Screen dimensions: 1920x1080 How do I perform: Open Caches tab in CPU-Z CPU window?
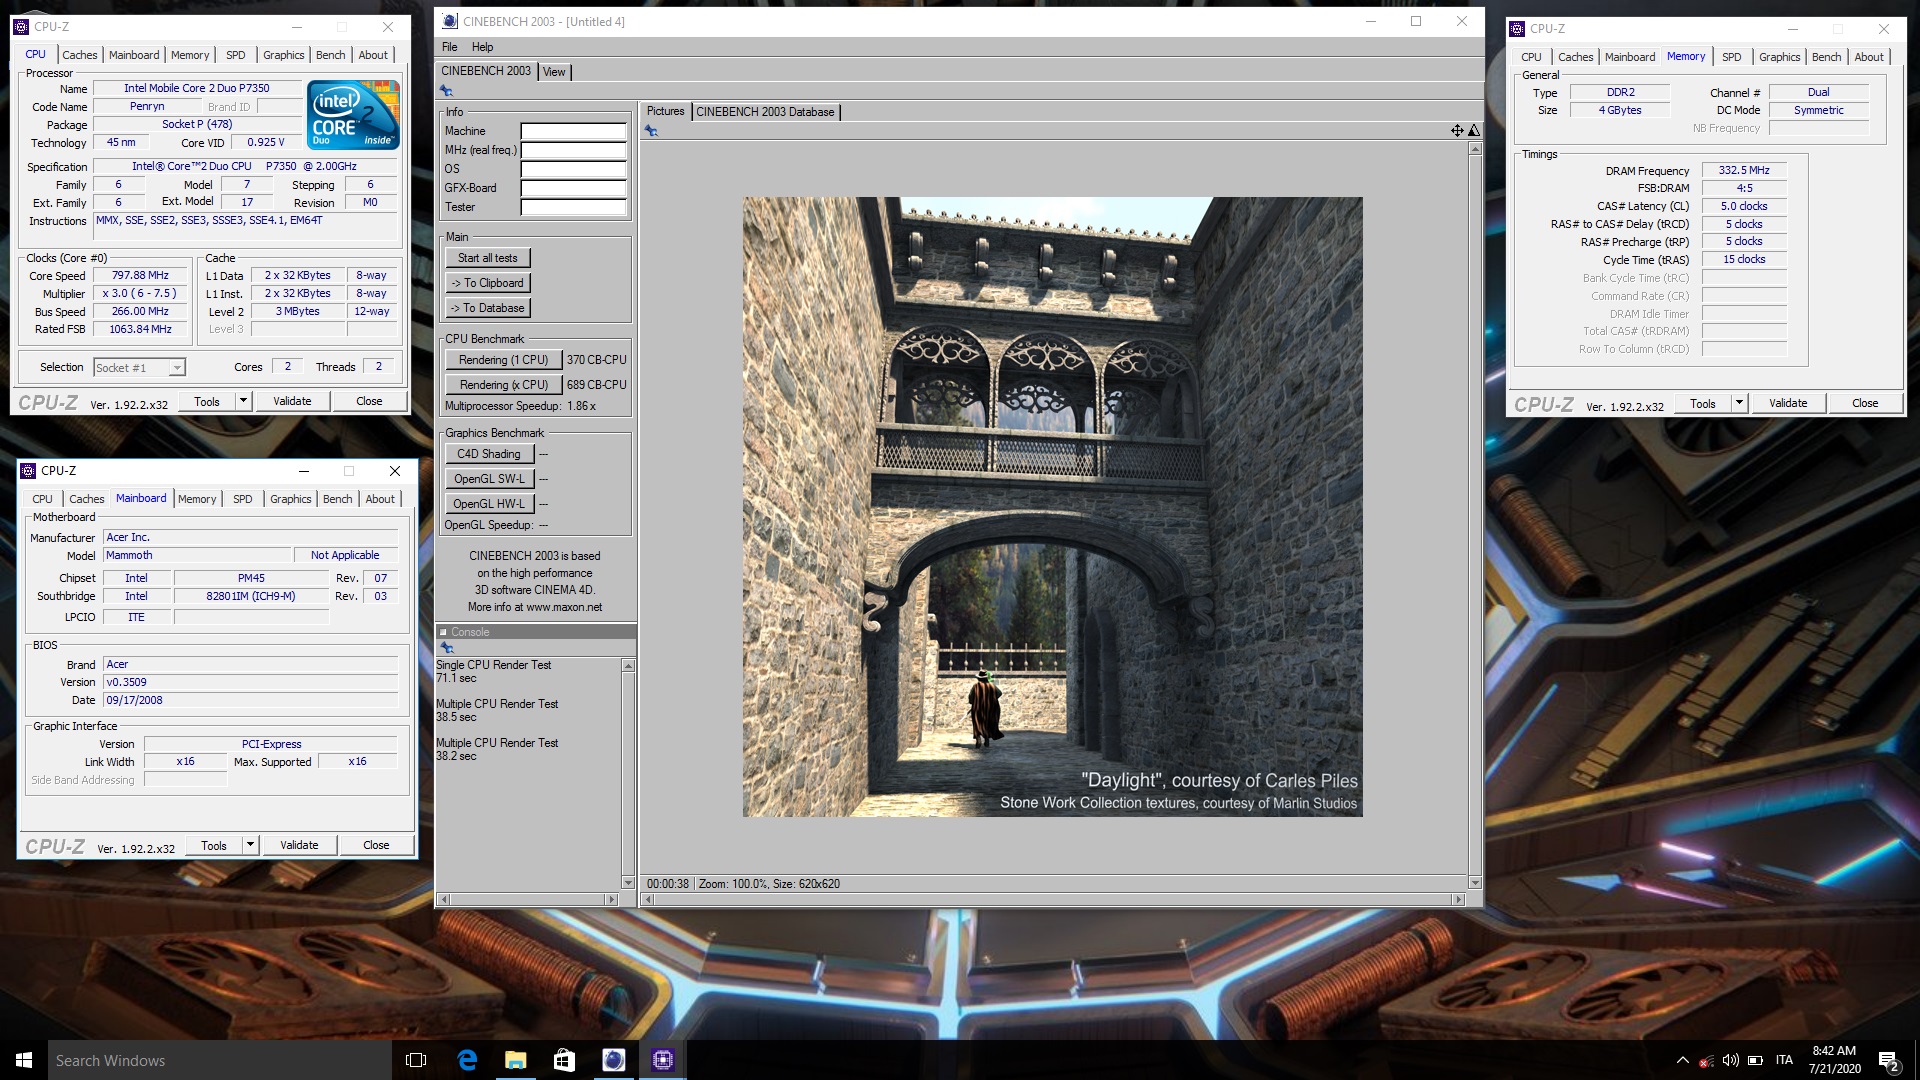click(x=80, y=55)
